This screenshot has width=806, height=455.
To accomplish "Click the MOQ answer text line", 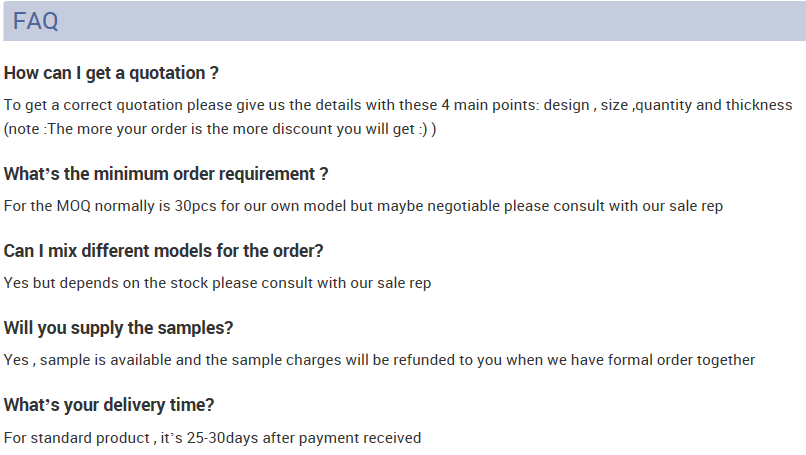I will click(363, 206).
